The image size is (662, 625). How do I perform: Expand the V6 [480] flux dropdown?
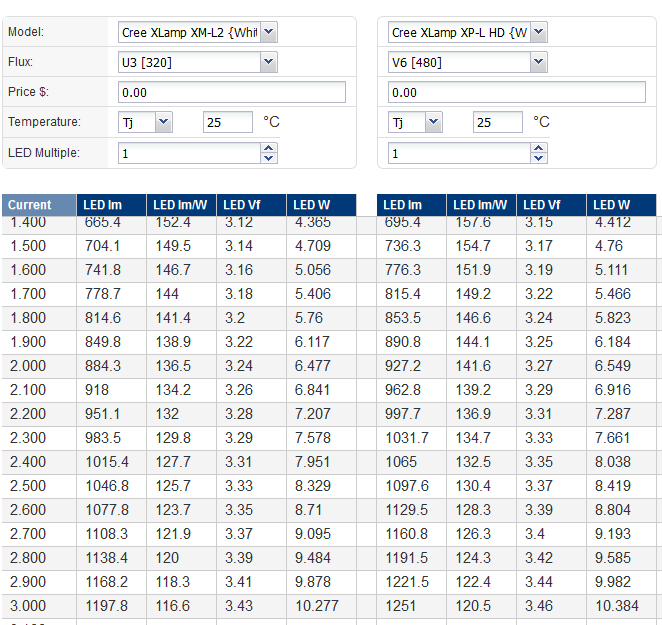pyautogui.click(x=467, y=62)
